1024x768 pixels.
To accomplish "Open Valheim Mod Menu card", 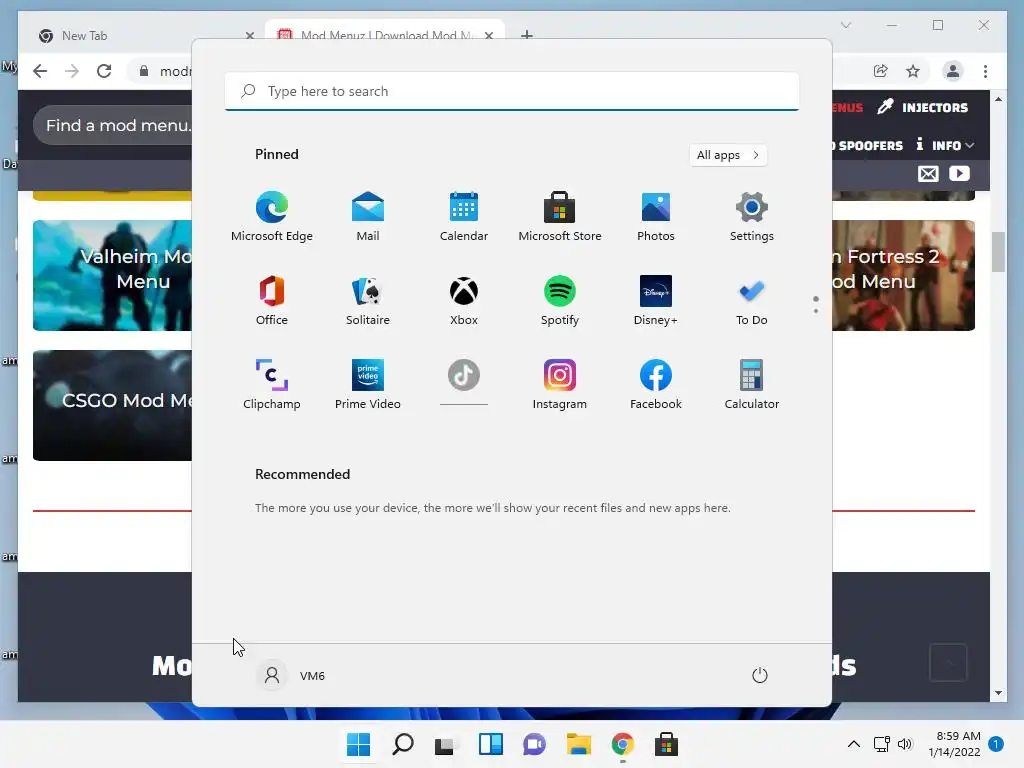I will tap(112, 276).
